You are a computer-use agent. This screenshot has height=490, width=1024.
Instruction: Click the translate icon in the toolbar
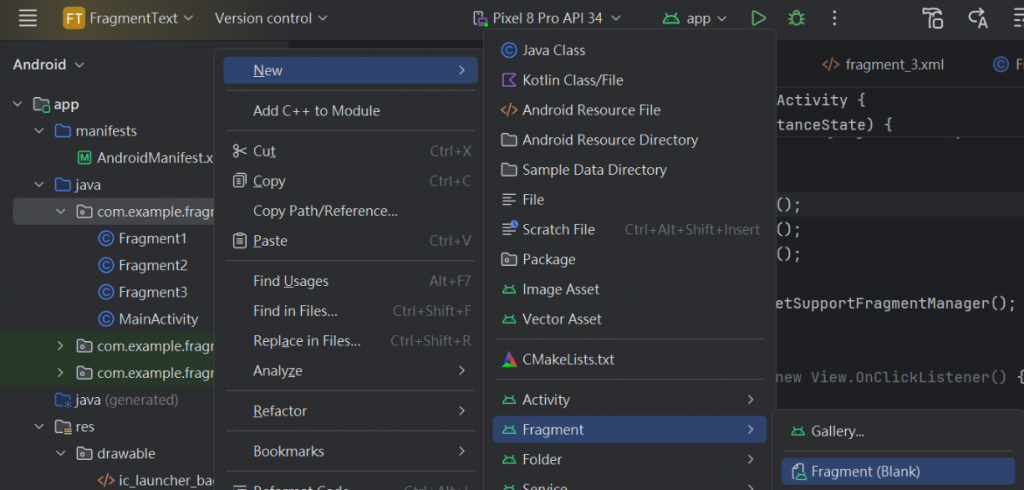(978, 18)
